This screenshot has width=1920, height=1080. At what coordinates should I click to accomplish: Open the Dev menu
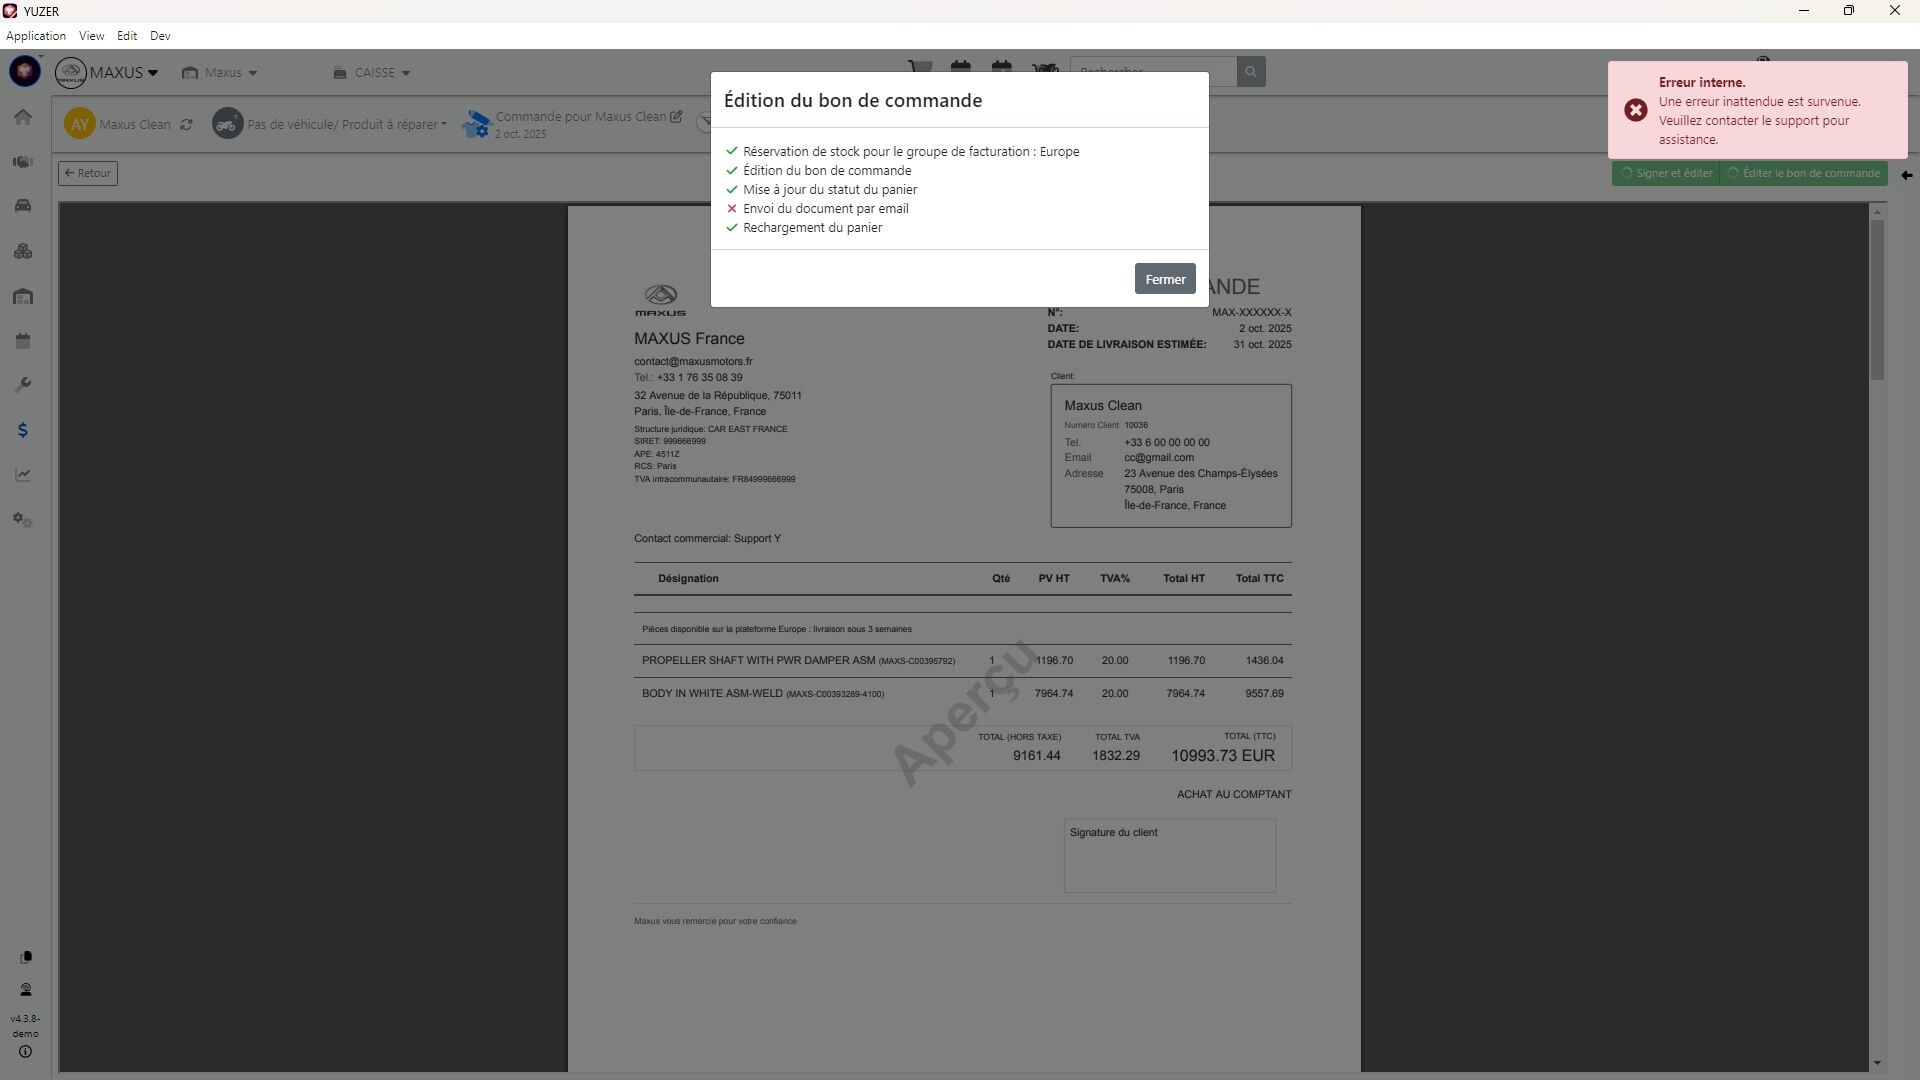[x=160, y=36]
